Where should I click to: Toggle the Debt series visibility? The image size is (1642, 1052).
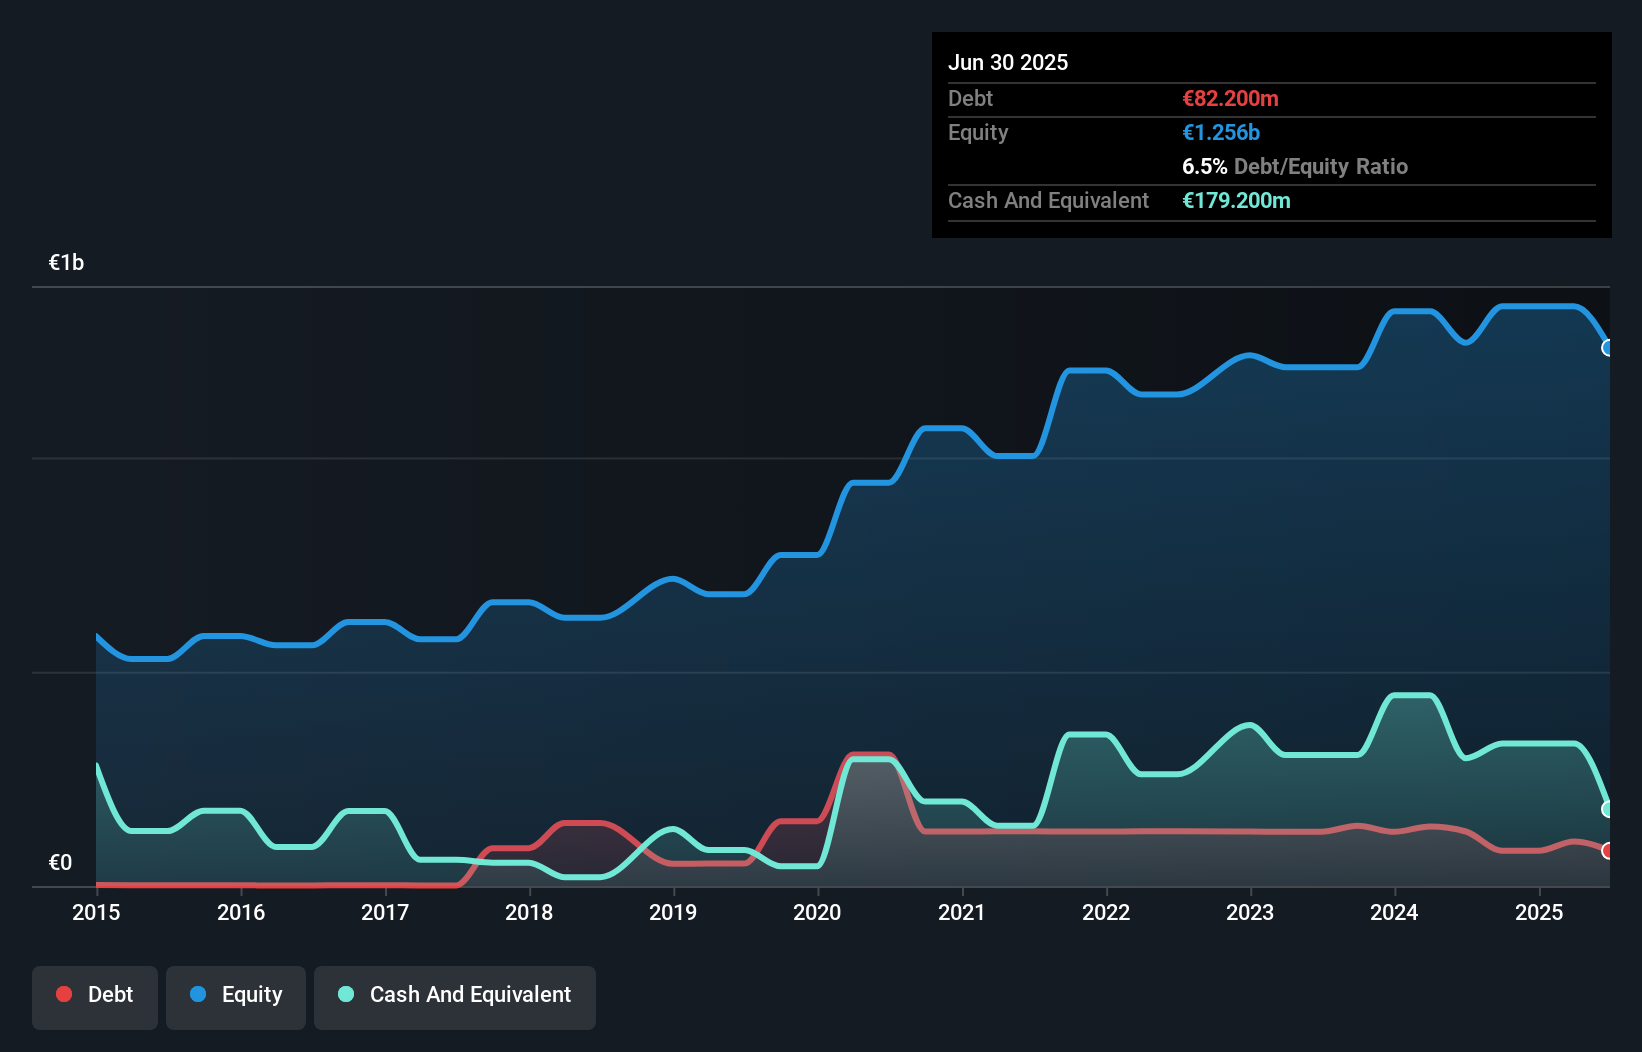click(x=94, y=996)
